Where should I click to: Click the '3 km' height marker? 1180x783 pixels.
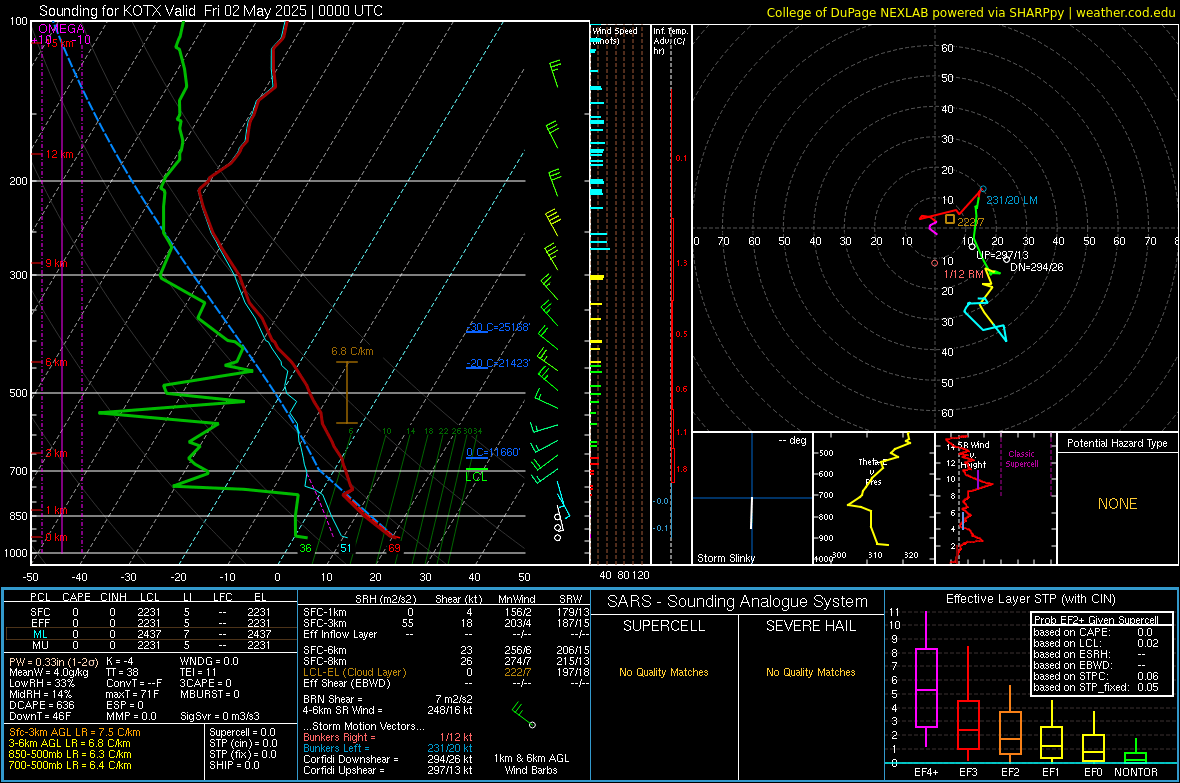(x=56, y=453)
